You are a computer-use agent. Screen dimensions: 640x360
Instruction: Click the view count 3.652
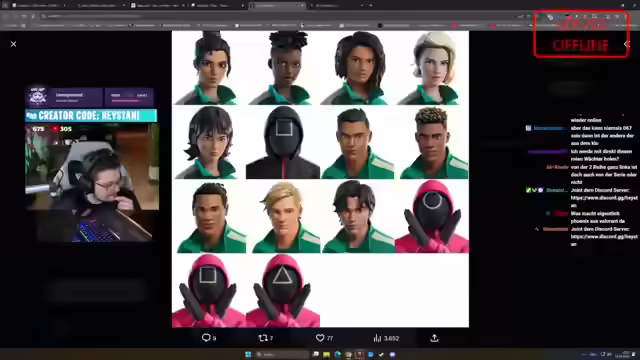(391, 338)
